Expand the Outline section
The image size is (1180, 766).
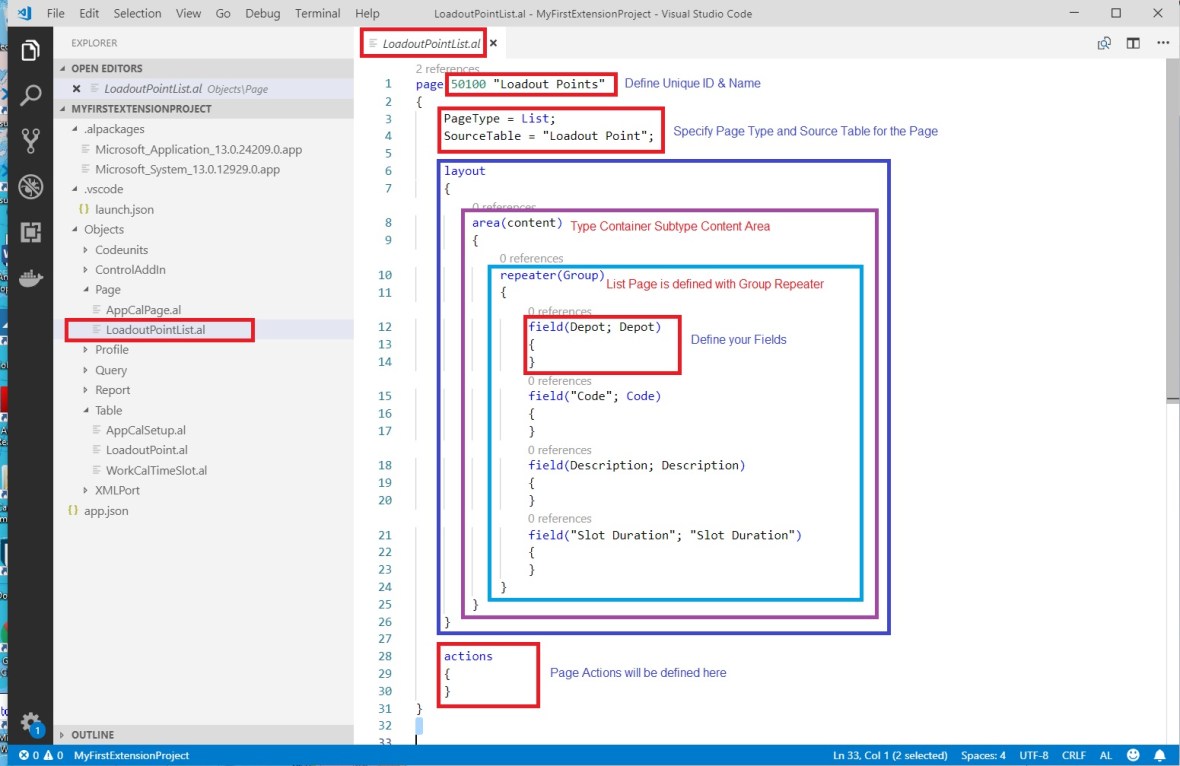pos(92,735)
